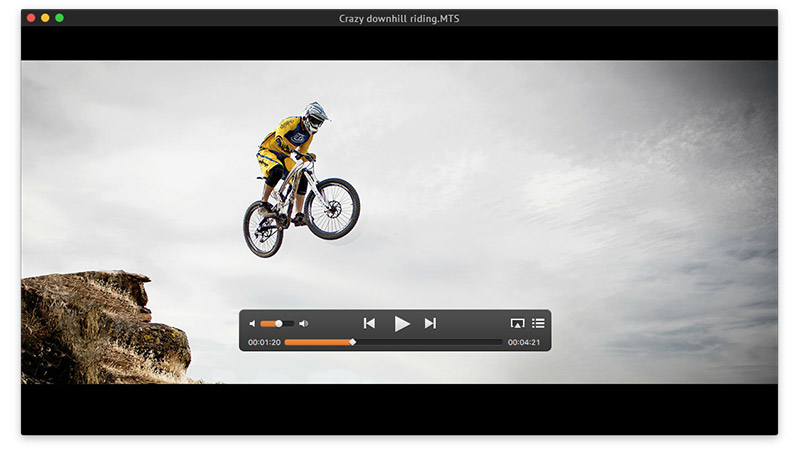
Task: Play the video with the play button
Action: [402, 323]
